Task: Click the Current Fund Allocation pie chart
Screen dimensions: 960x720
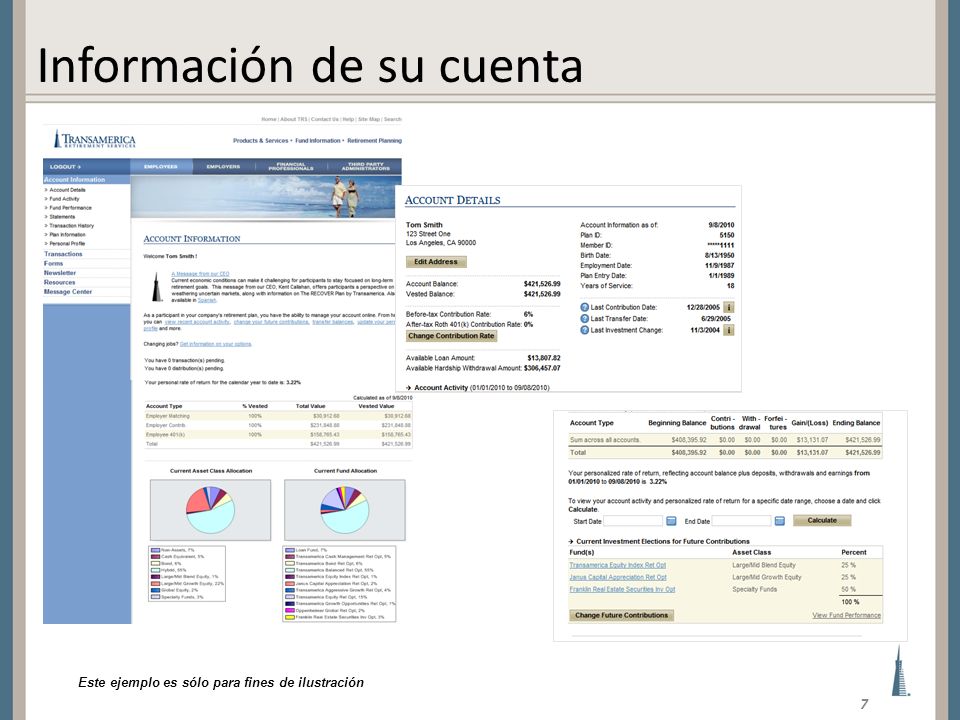Action: (345, 509)
